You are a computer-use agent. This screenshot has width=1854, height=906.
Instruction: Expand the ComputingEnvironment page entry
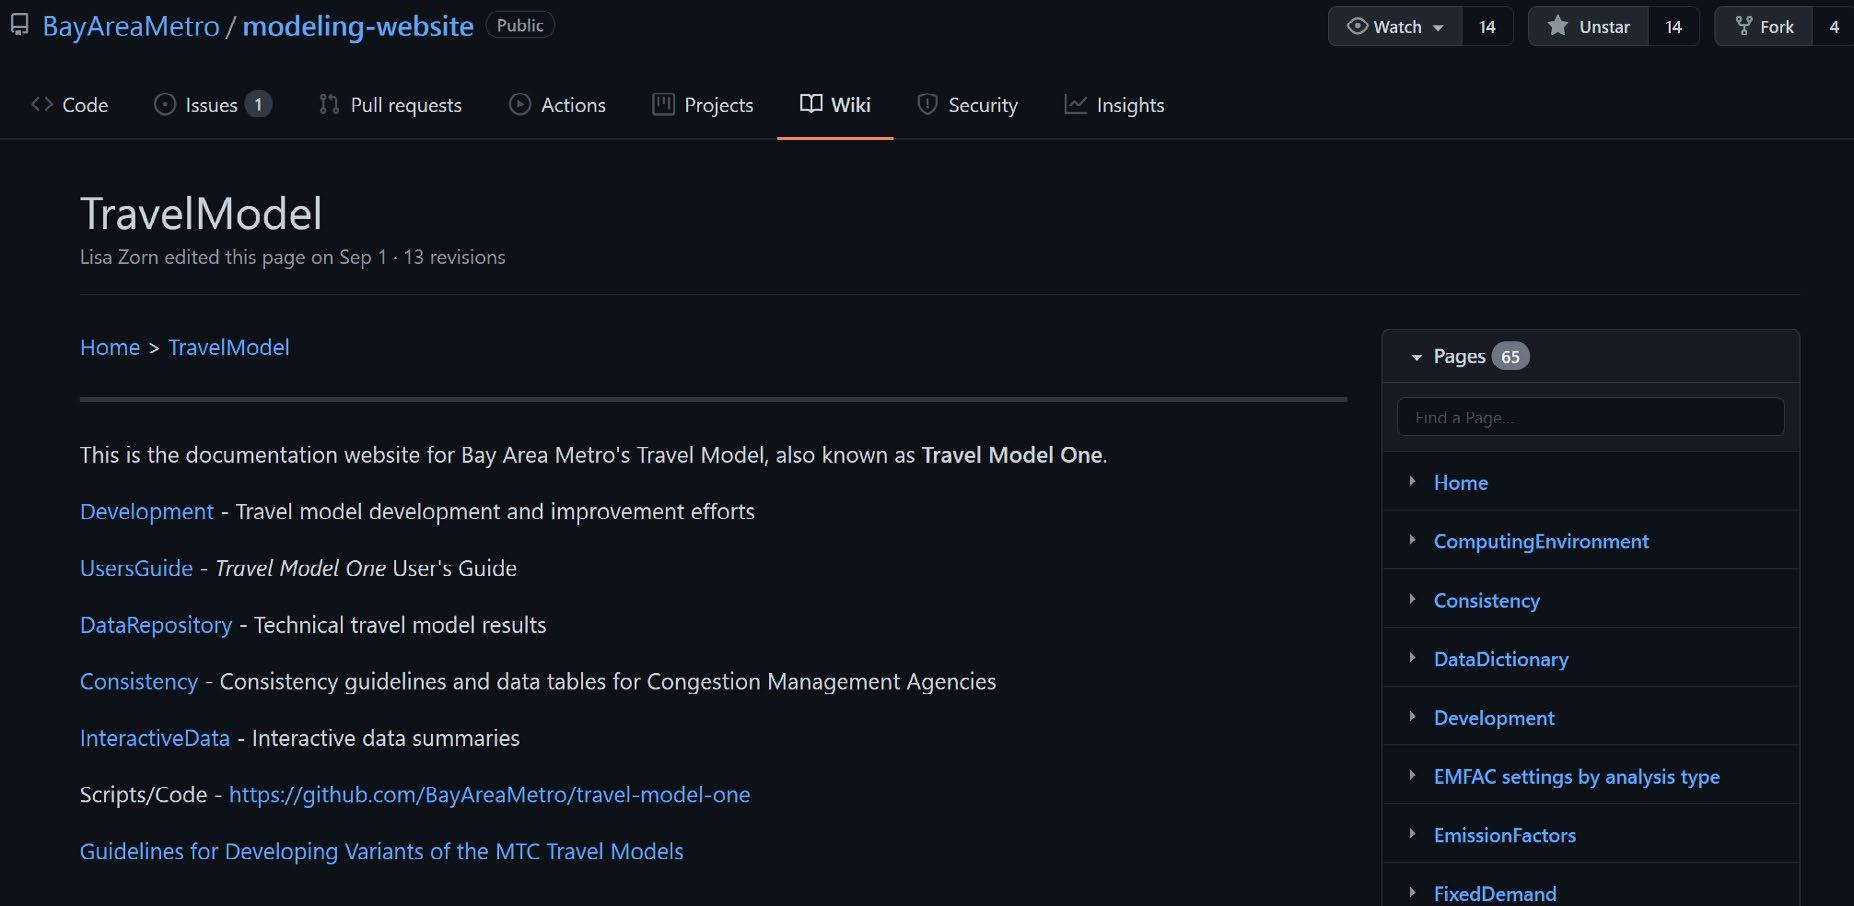[1412, 540]
